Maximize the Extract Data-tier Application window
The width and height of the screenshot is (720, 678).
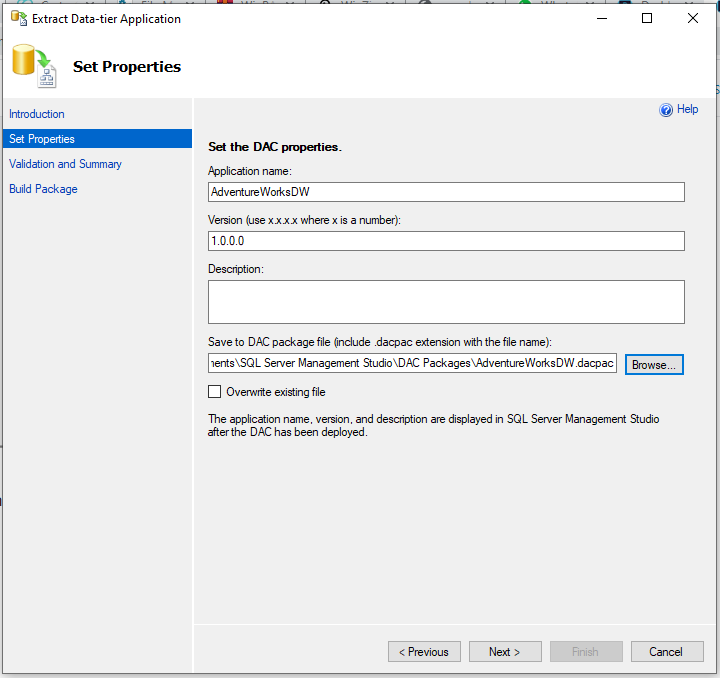click(647, 18)
